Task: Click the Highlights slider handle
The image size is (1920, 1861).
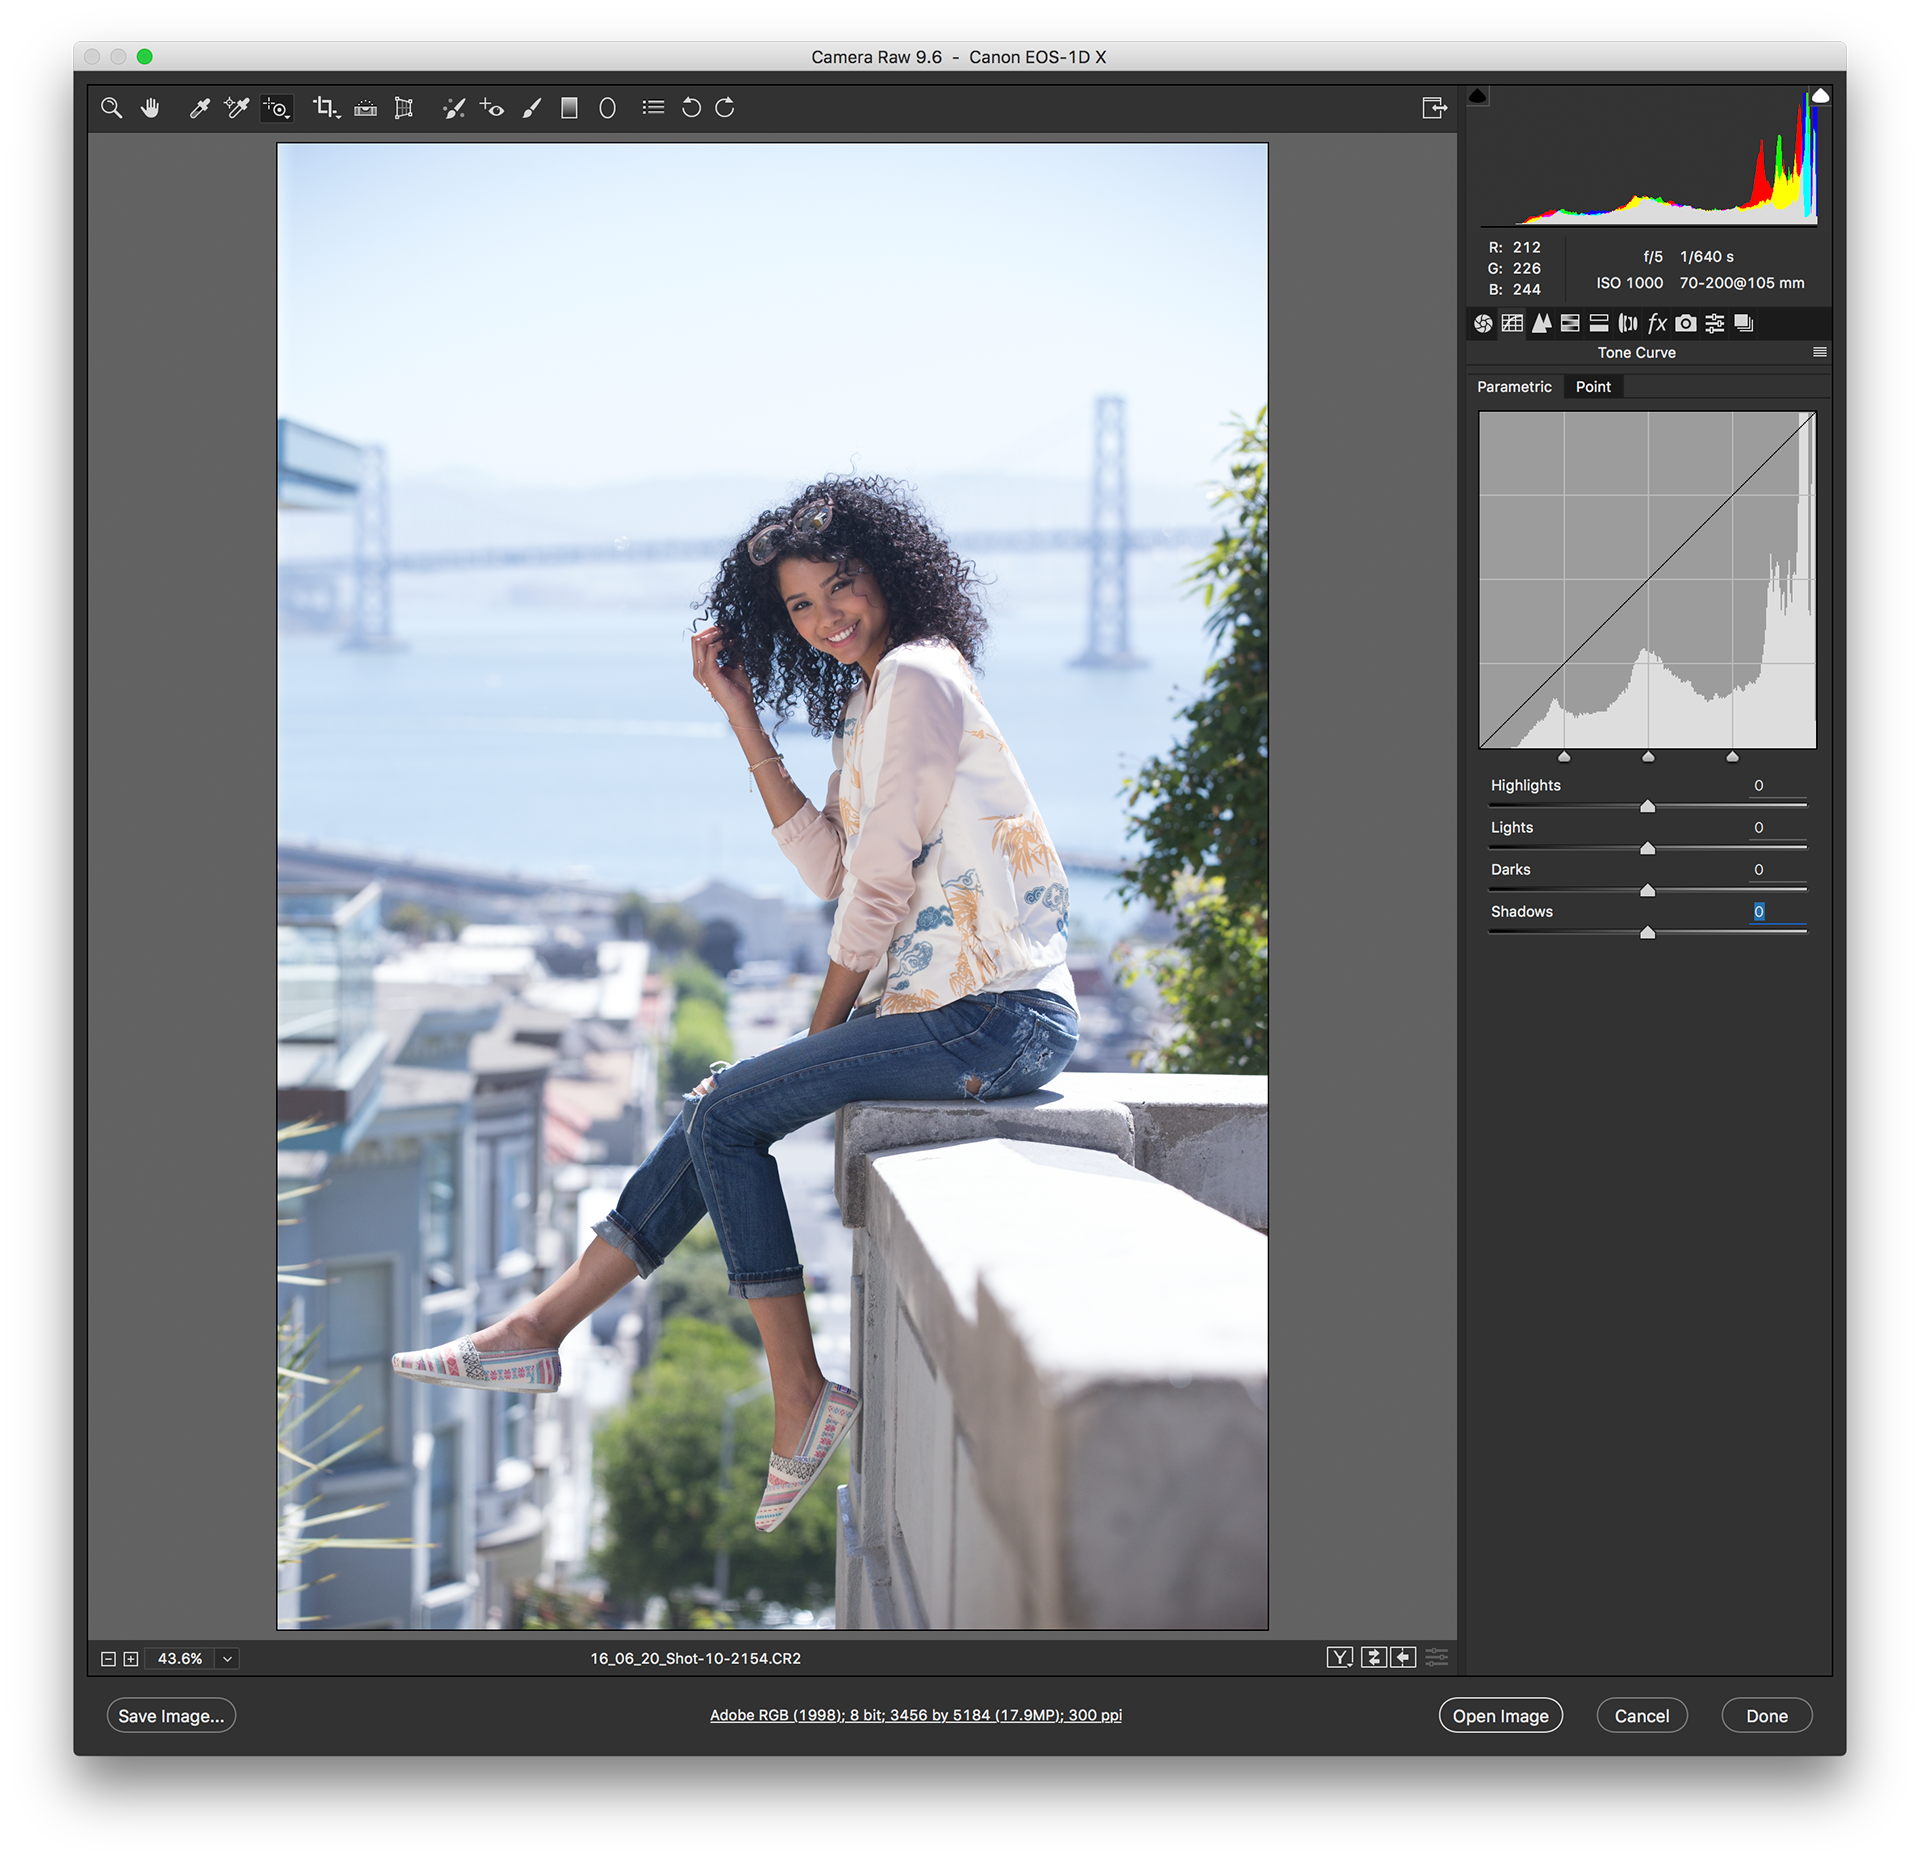Action: click(x=1647, y=807)
